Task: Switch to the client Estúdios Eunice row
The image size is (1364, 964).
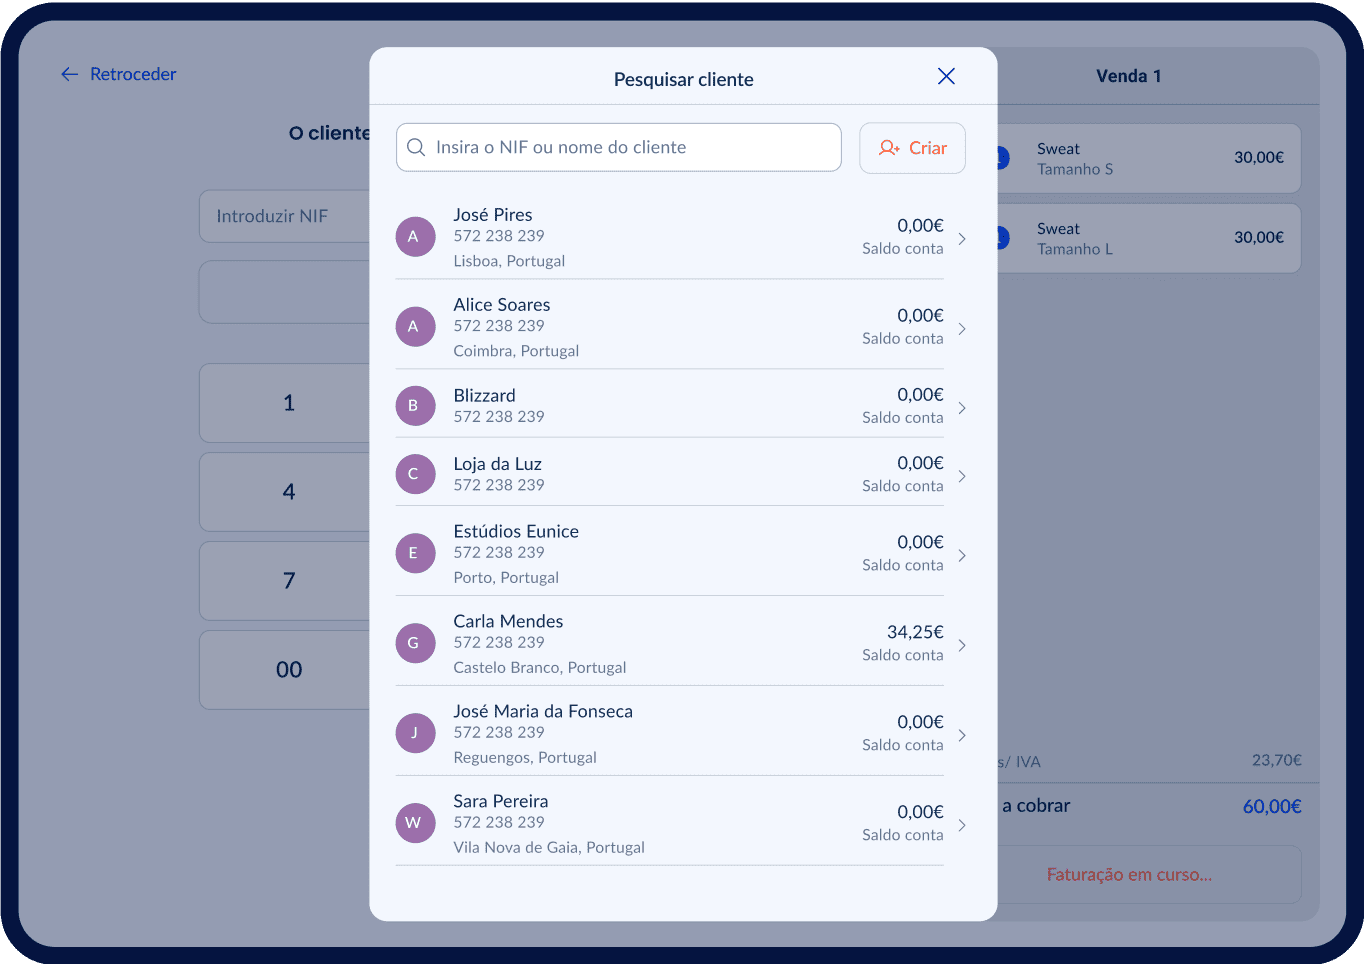Action: click(670, 553)
